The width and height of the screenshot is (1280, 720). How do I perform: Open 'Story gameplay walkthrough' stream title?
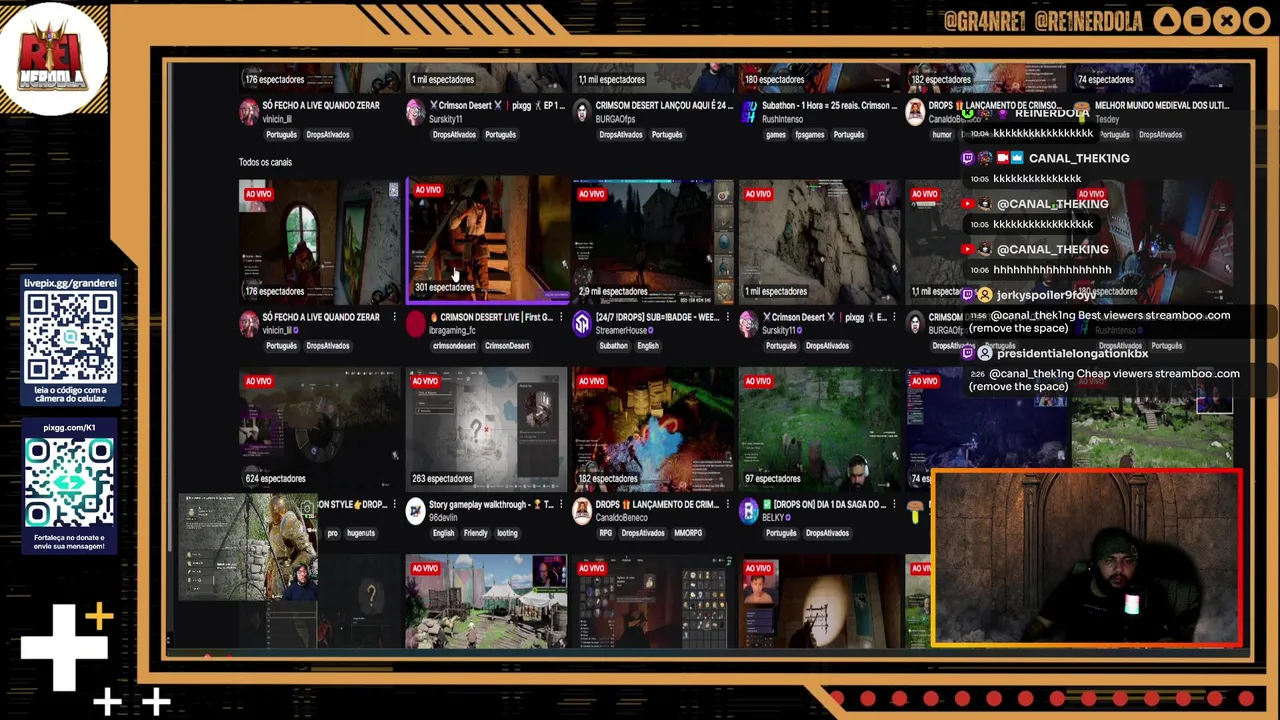pos(491,505)
